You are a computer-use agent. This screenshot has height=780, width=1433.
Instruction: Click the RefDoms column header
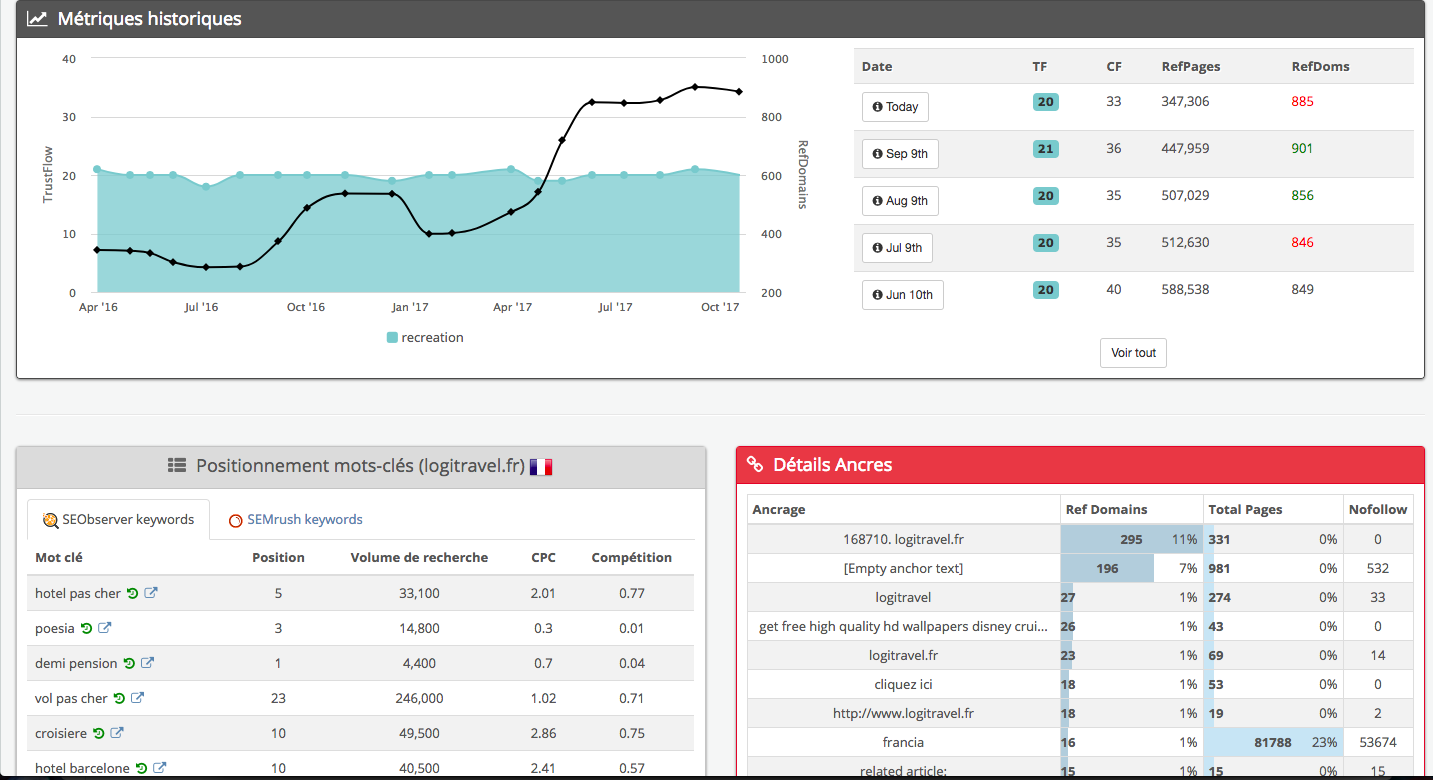tap(1320, 67)
